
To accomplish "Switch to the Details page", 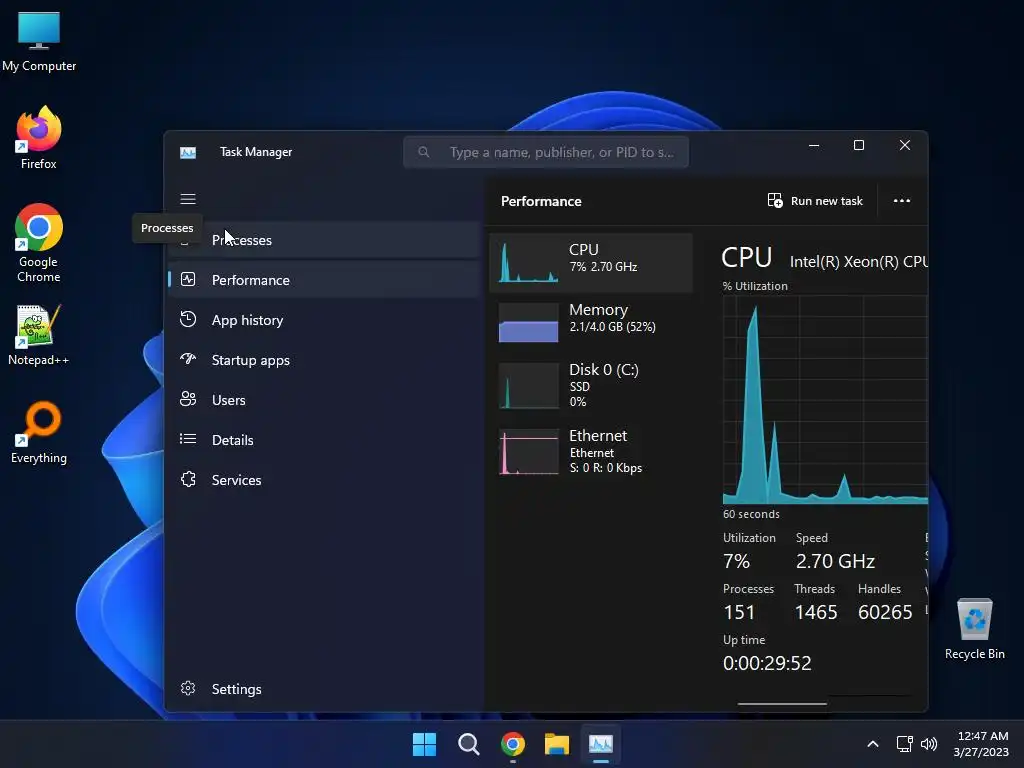I will (324, 440).
